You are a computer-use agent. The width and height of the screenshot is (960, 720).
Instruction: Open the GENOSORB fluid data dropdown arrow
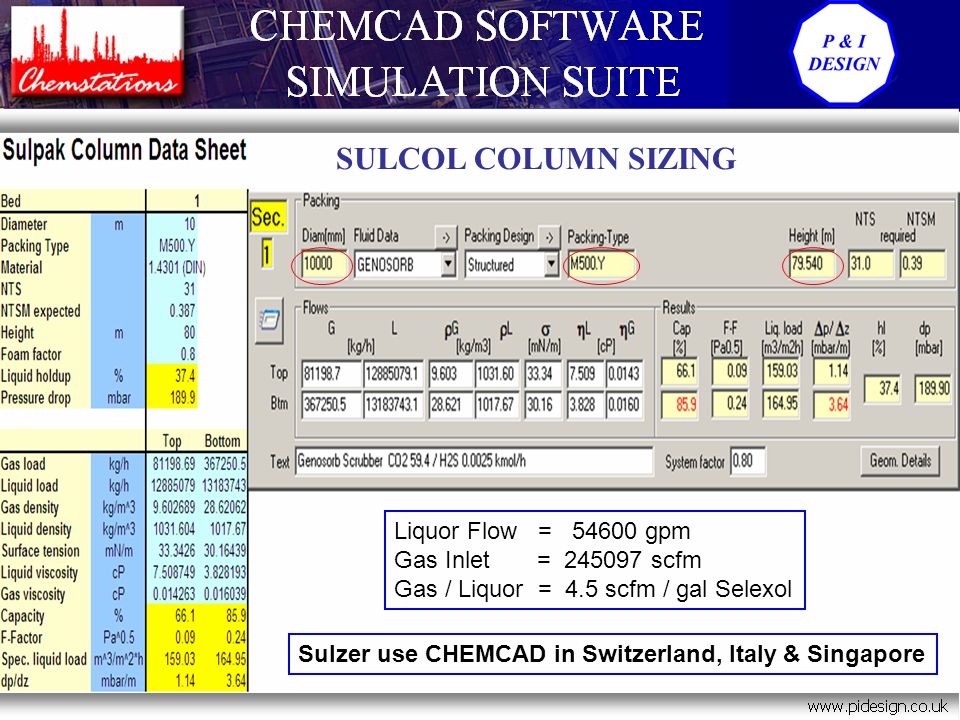448,264
